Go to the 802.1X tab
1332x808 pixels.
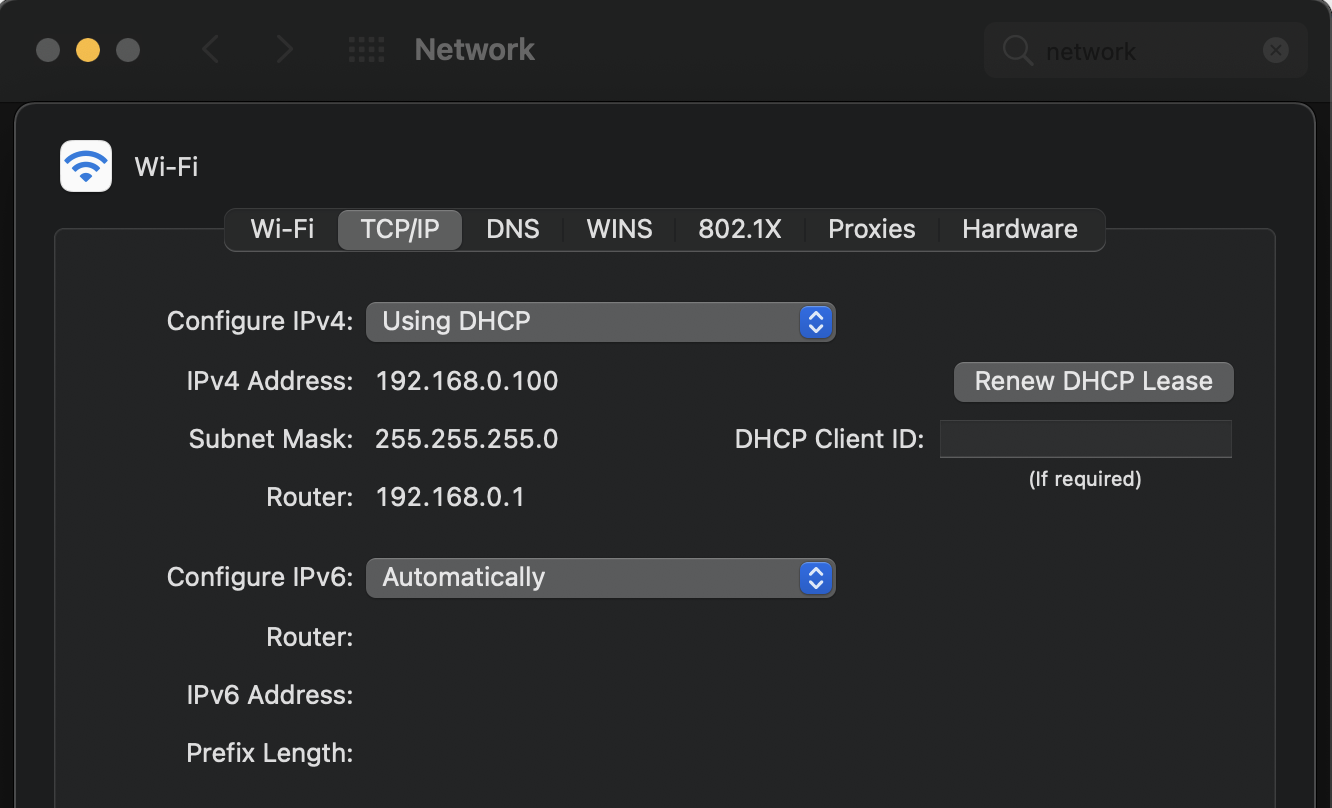pos(739,229)
